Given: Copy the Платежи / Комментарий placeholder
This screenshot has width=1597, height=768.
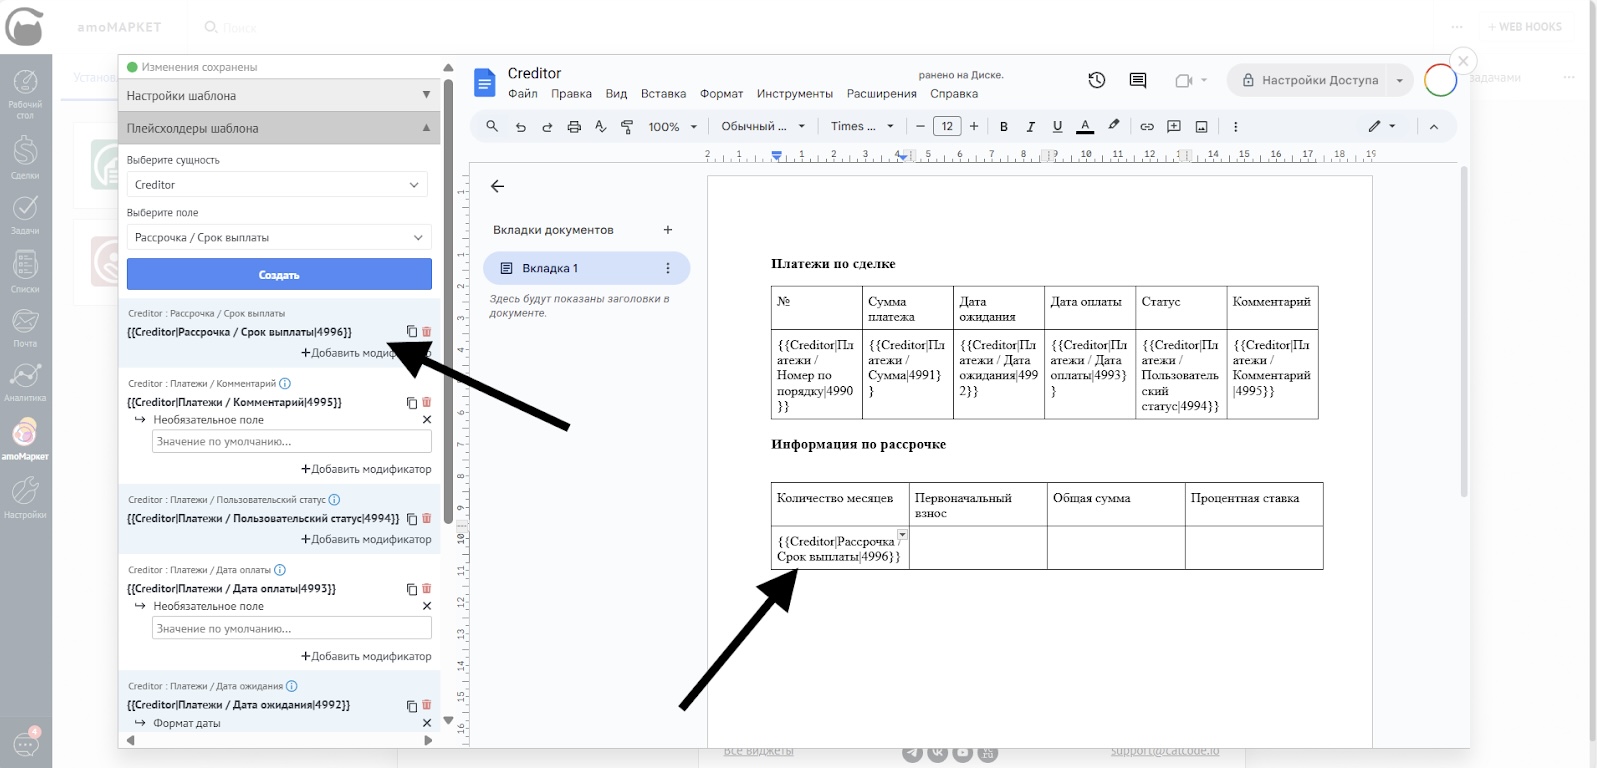Looking at the screenshot, I should point(411,402).
